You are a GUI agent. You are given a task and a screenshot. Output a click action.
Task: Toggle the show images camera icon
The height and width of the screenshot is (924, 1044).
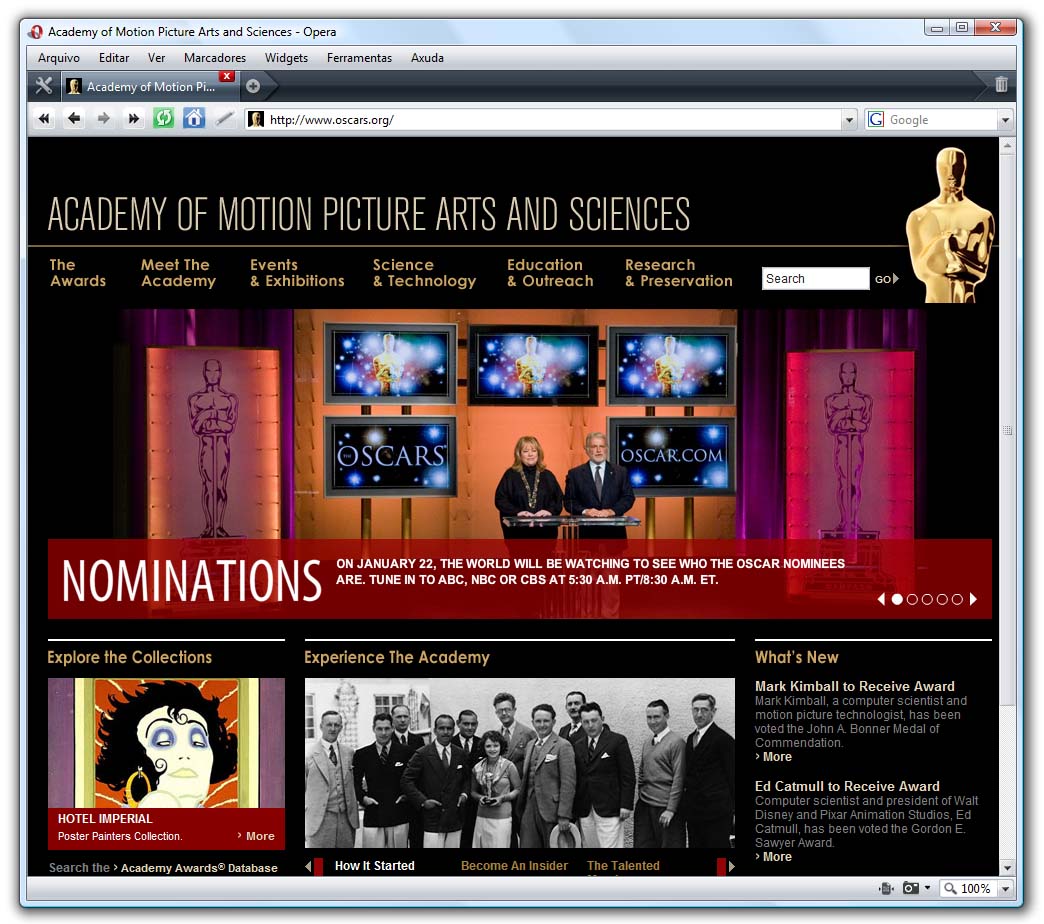click(910, 888)
